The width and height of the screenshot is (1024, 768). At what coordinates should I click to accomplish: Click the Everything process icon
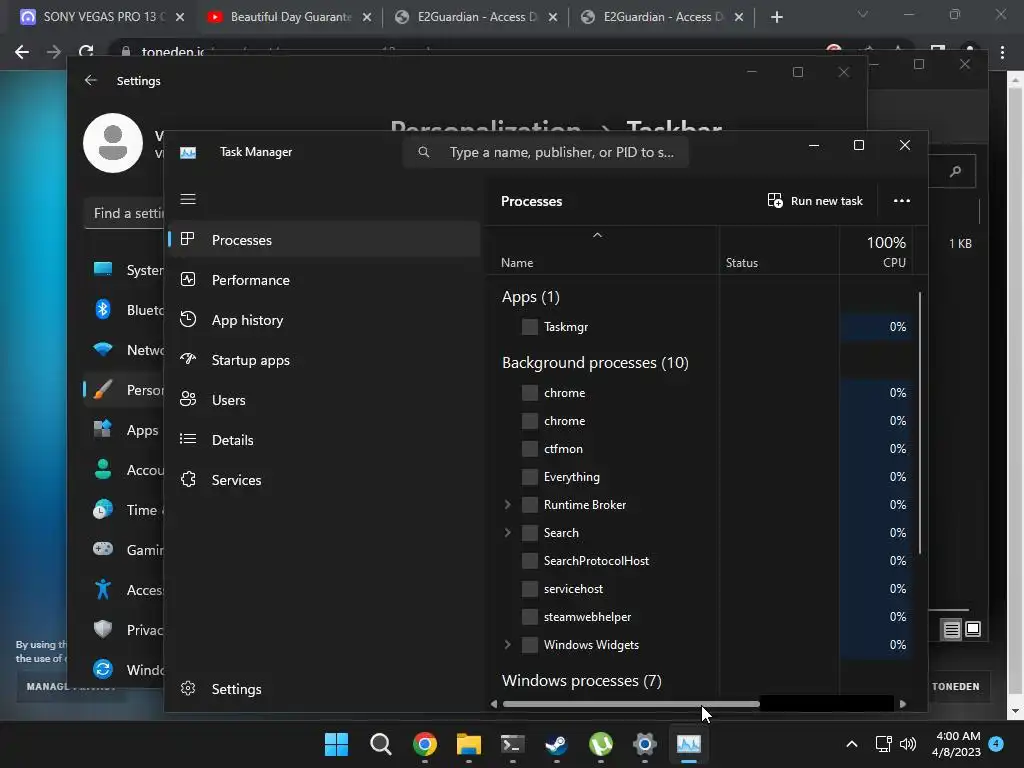tap(530, 477)
